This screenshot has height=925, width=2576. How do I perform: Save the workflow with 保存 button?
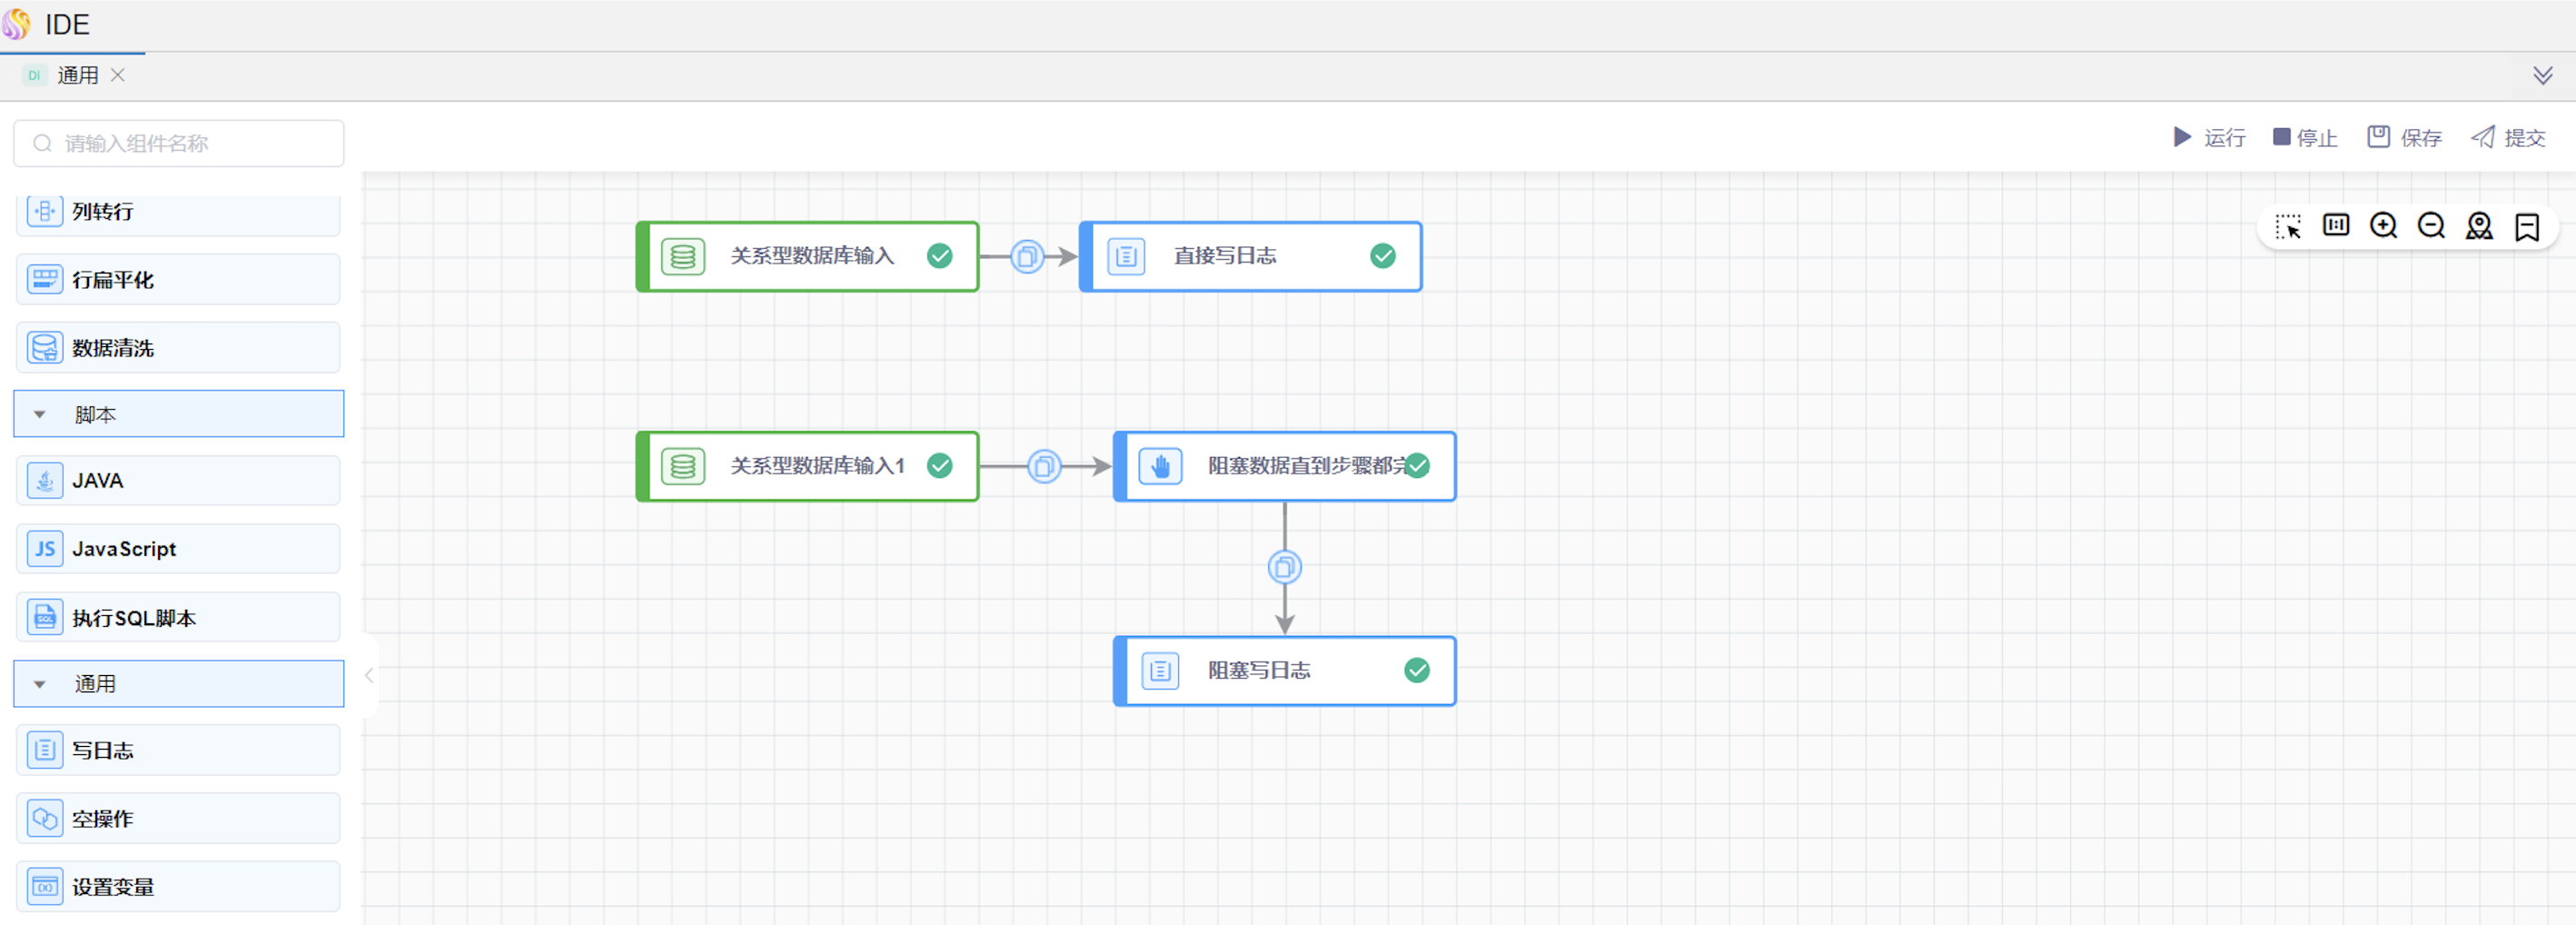coord(2404,138)
